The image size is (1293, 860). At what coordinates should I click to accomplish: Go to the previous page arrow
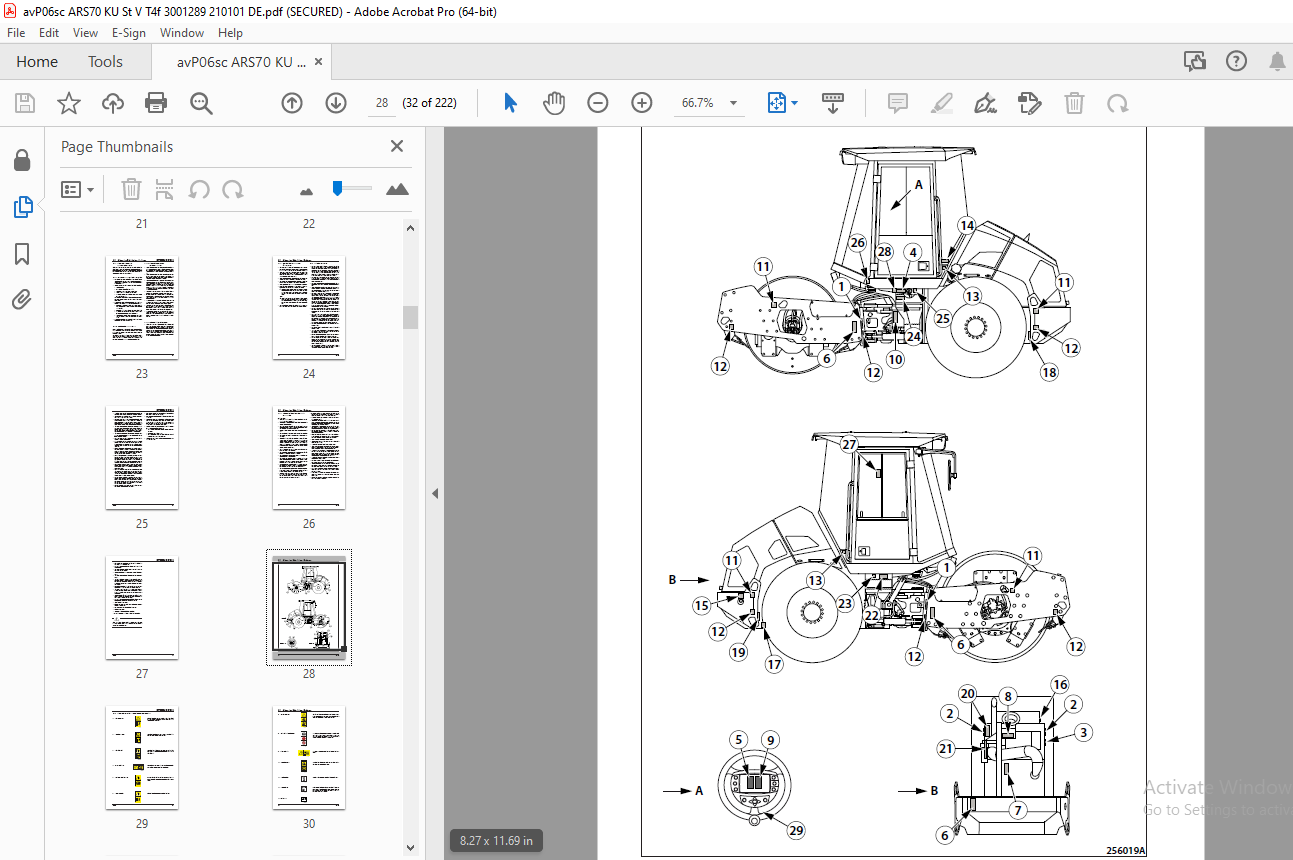pos(292,103)
